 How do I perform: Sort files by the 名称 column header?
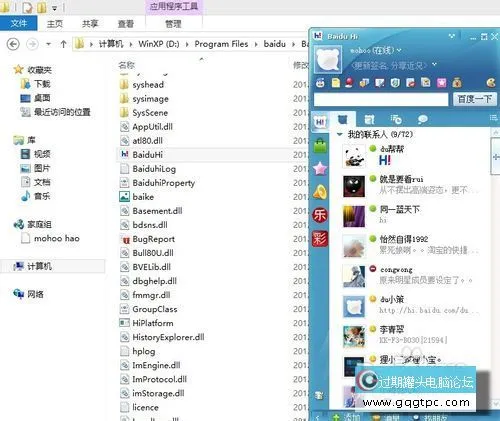coord(127,65)
